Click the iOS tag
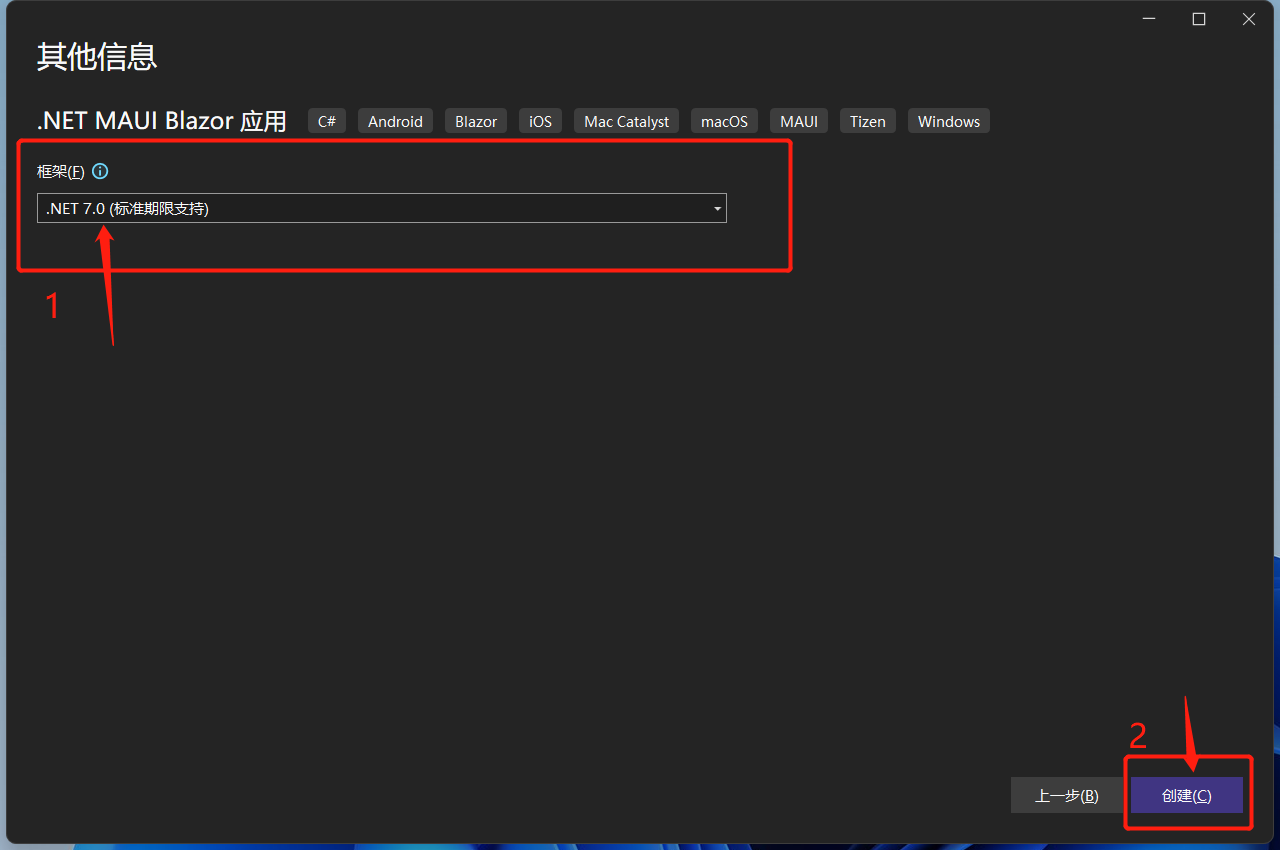Image resolution: width=1280 pixels, height=850 pixels. 540,121
